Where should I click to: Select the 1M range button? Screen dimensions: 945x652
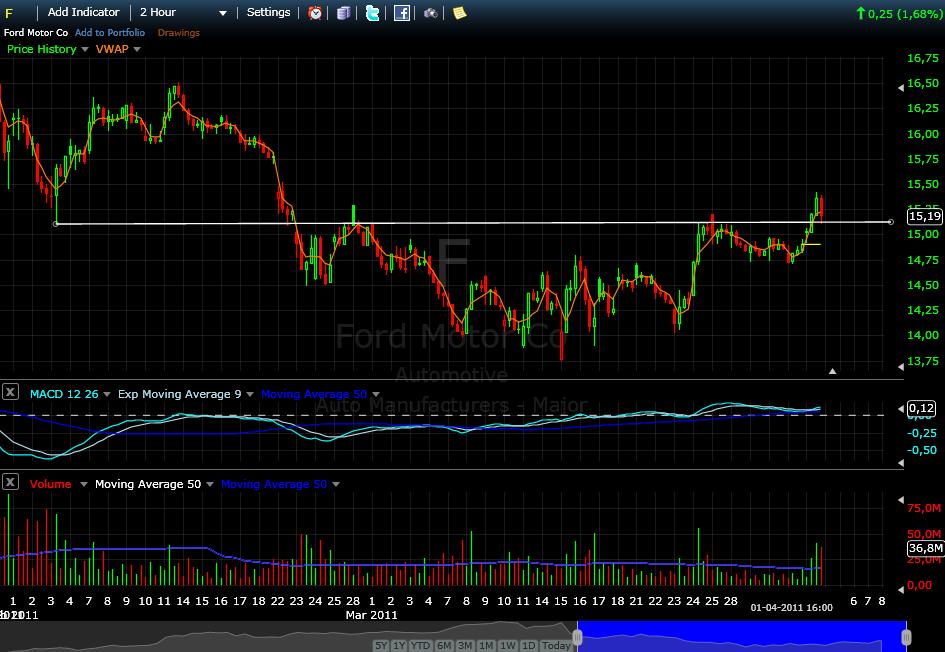pyautogui.click(x=486, y=645)
